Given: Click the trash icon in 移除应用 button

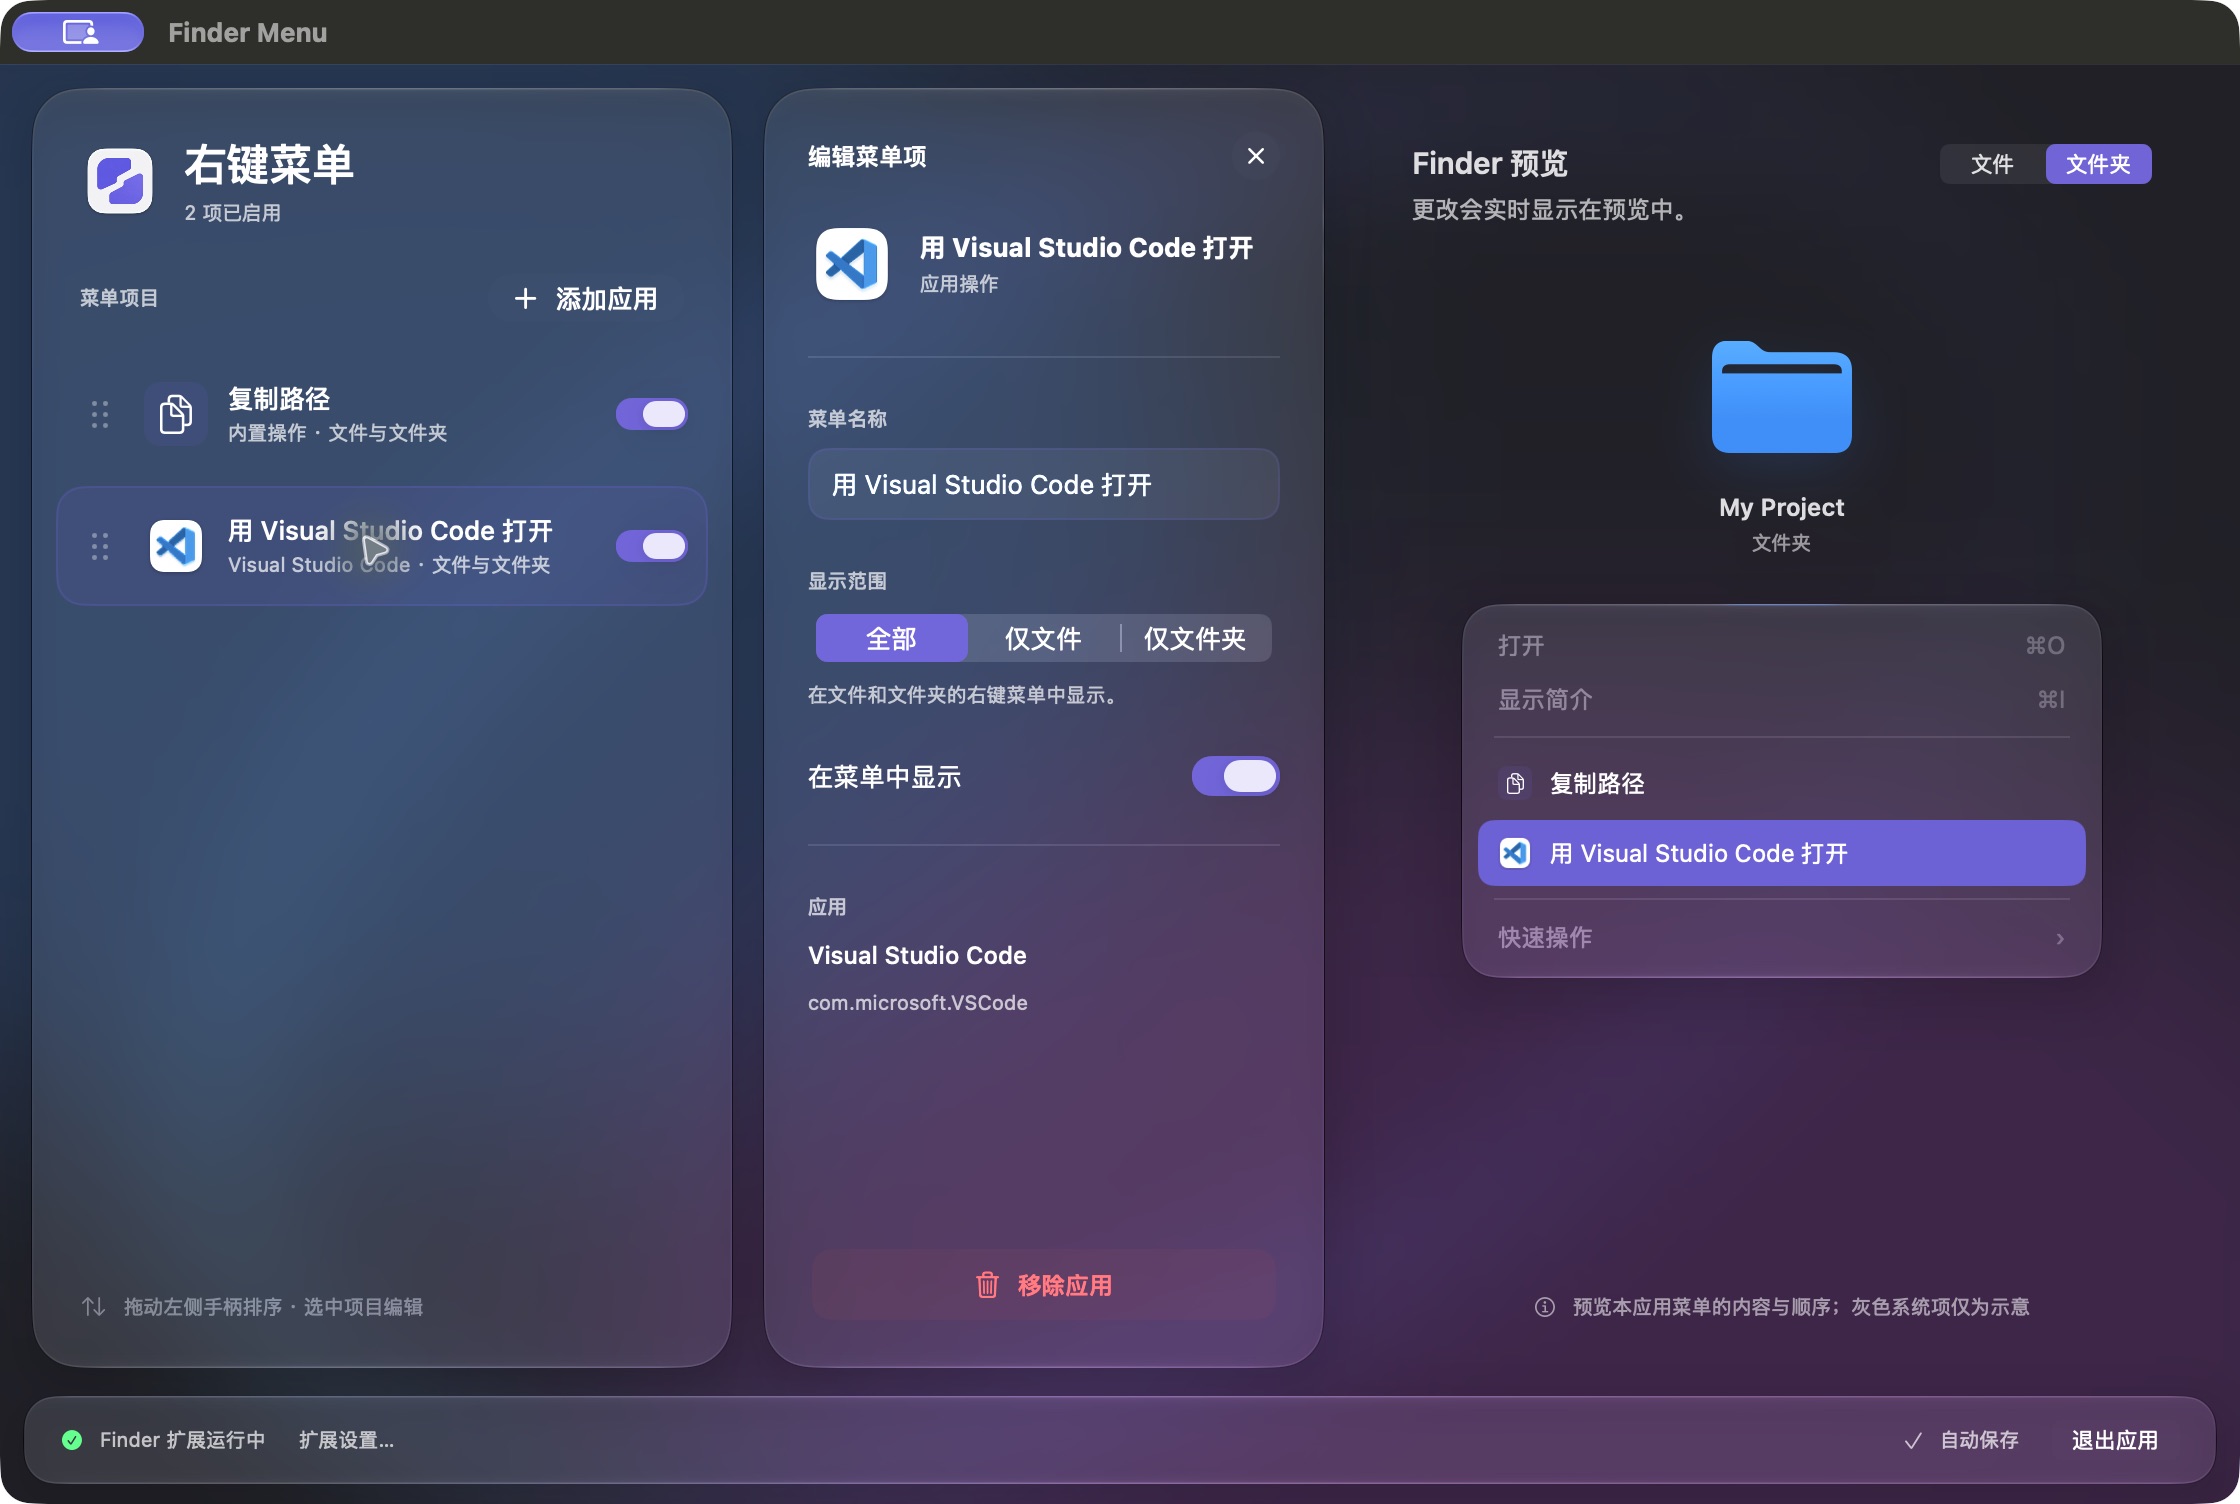Looking at the screenshot, I should pos(987,1285).
